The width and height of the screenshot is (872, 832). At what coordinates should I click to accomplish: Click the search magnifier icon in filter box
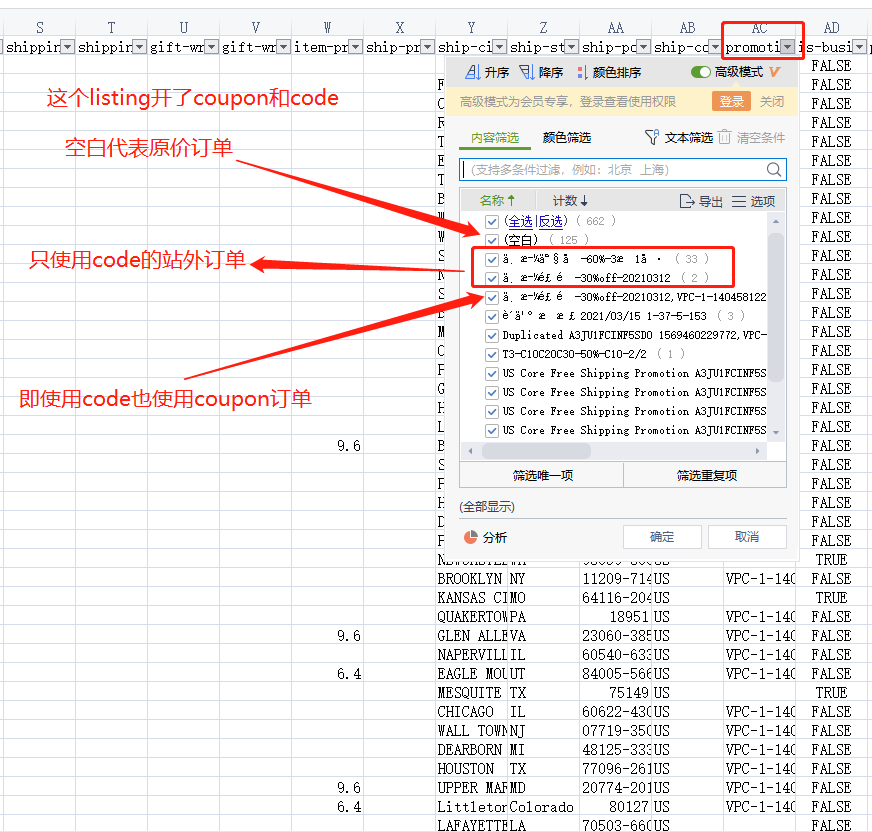(x=774, y=170)
